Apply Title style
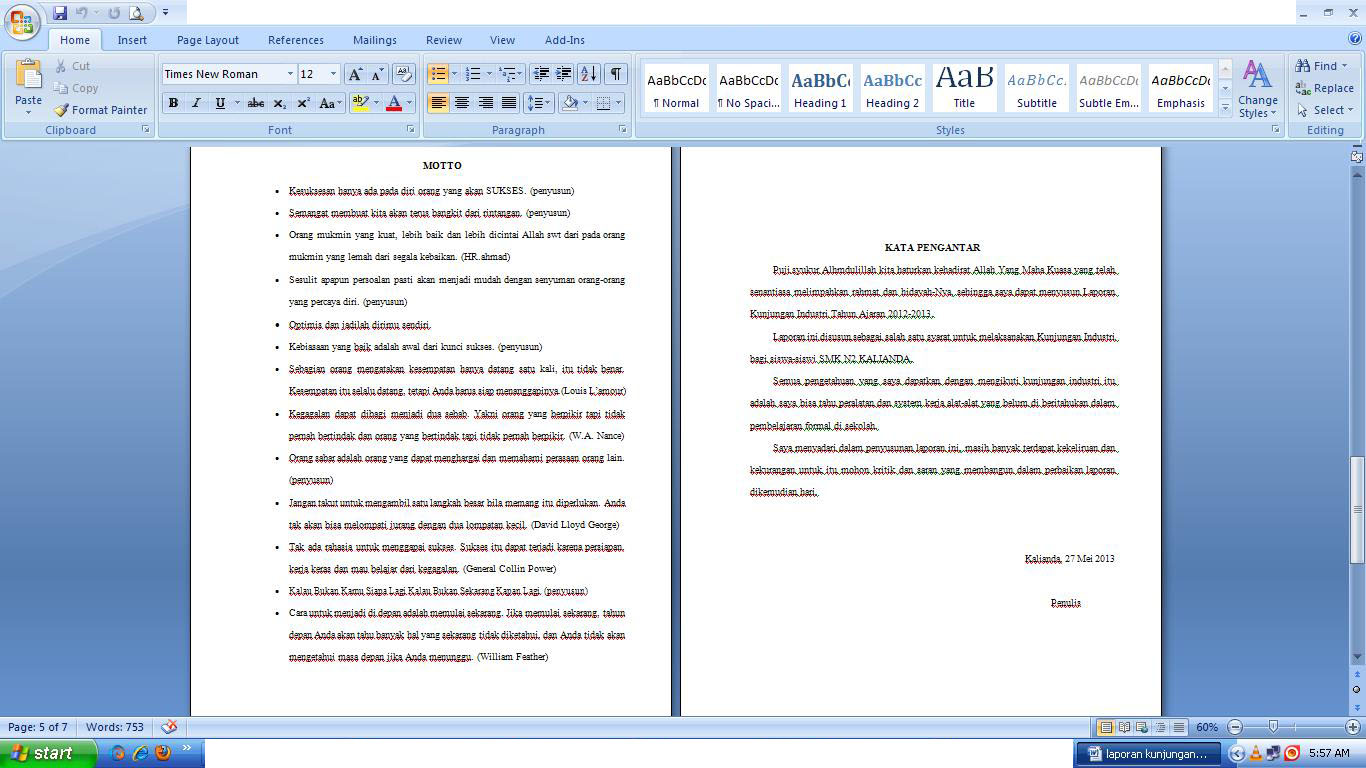The width and height of the screenshot is (1366, 768). click(x=964, y=88)
